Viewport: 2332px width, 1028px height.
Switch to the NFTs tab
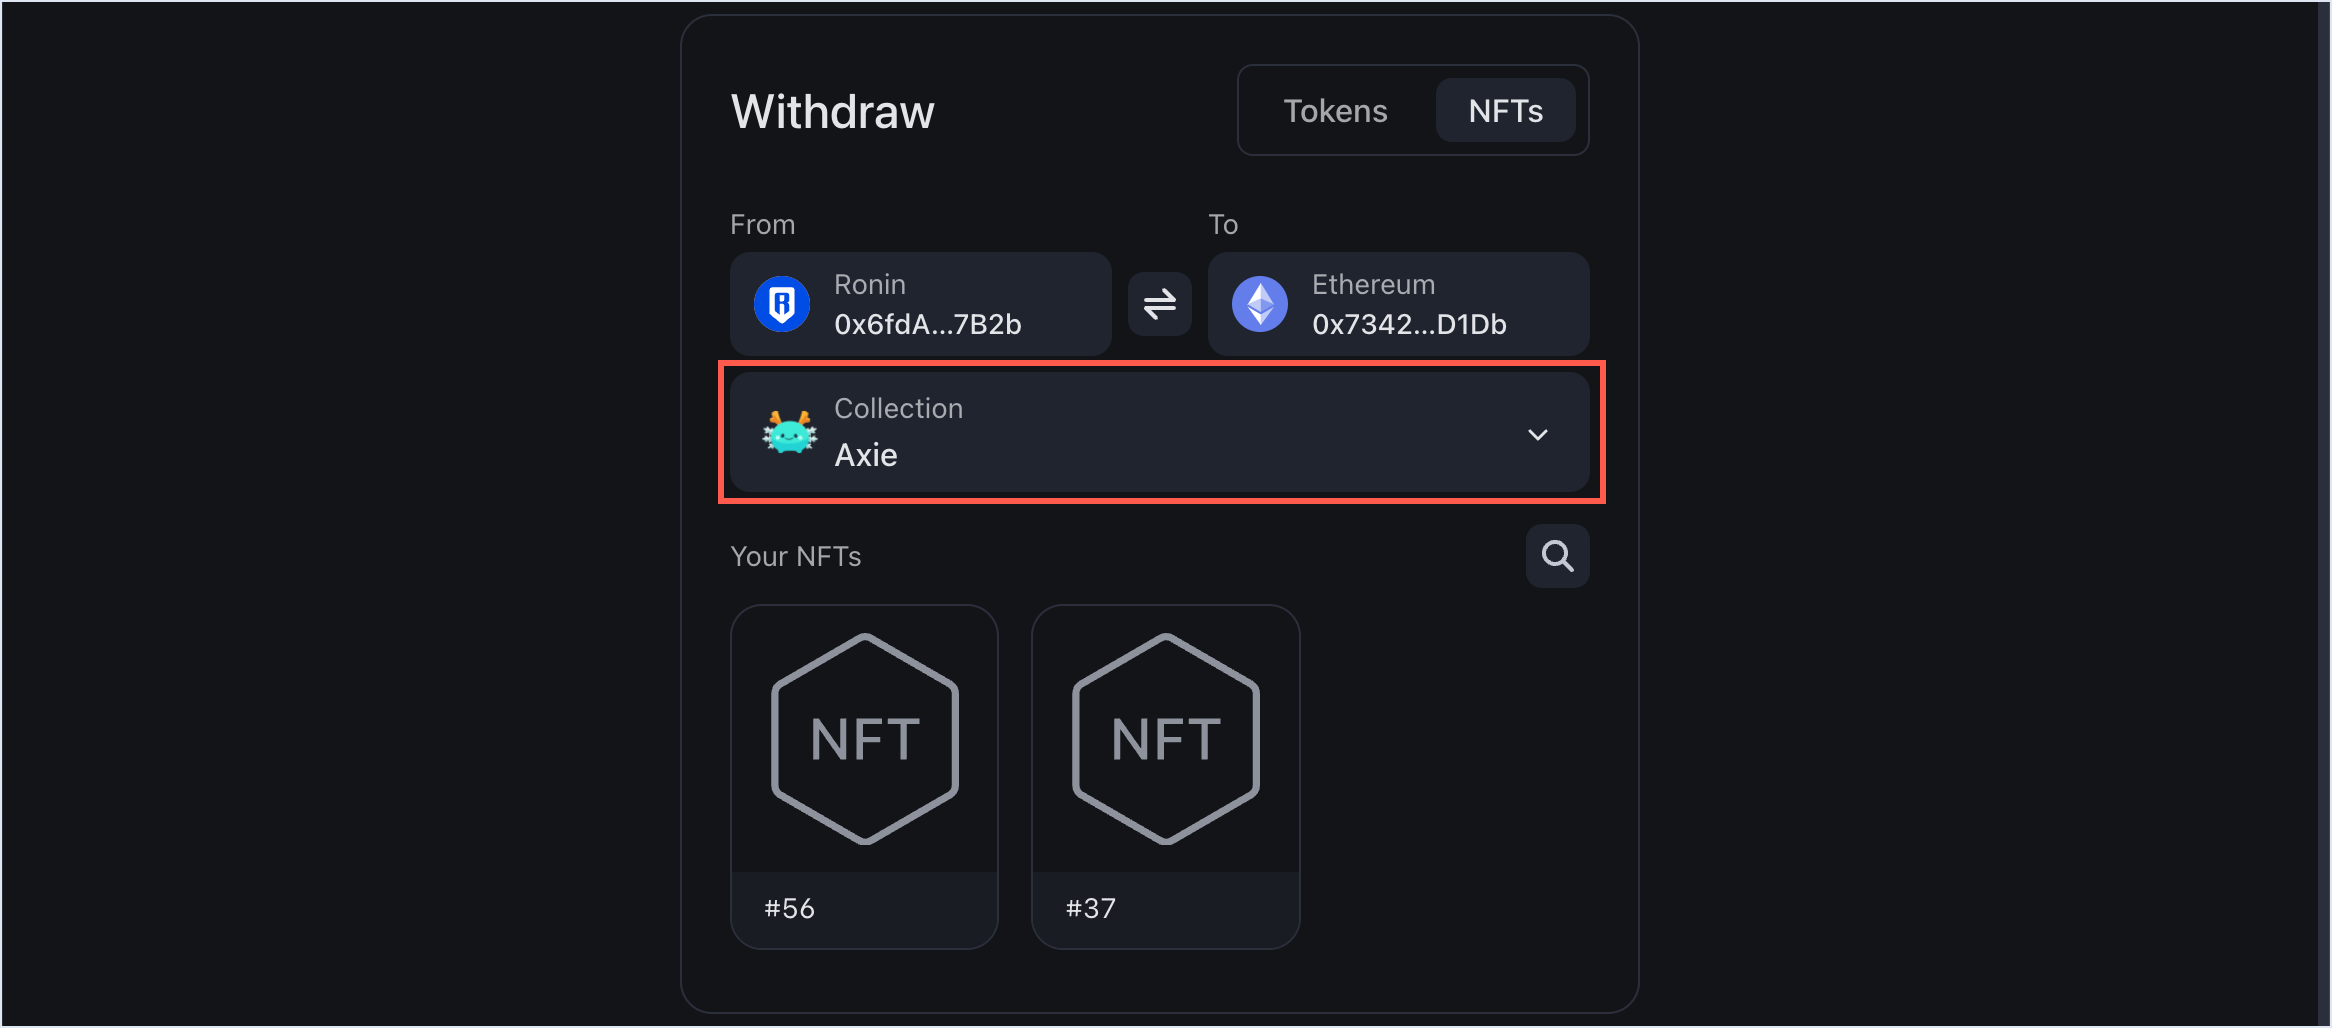1505,110
